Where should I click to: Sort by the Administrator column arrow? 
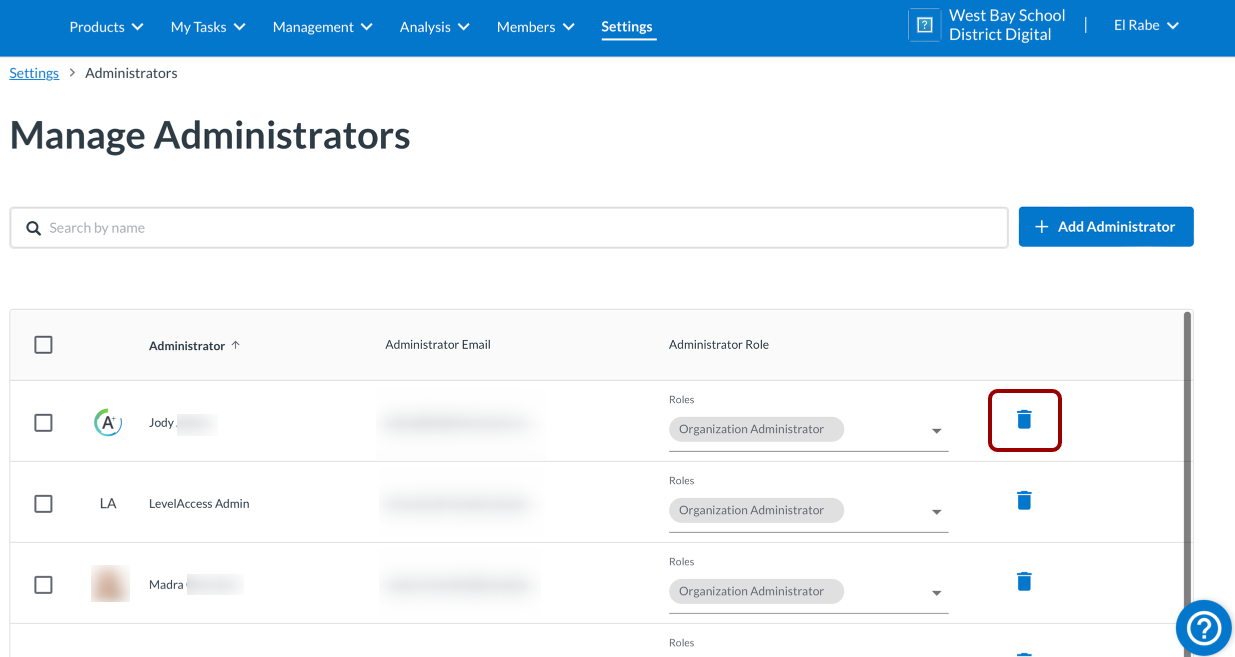coord(236,343)
